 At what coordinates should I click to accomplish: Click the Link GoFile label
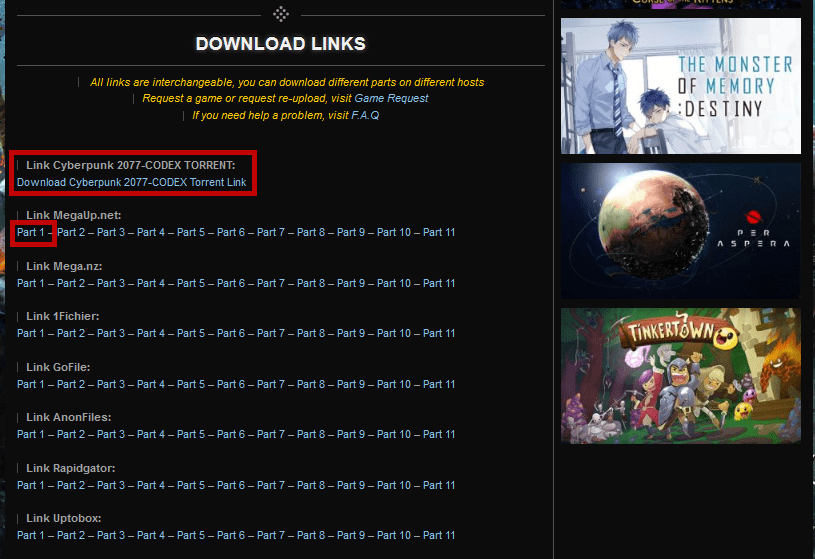click(58, 367)
